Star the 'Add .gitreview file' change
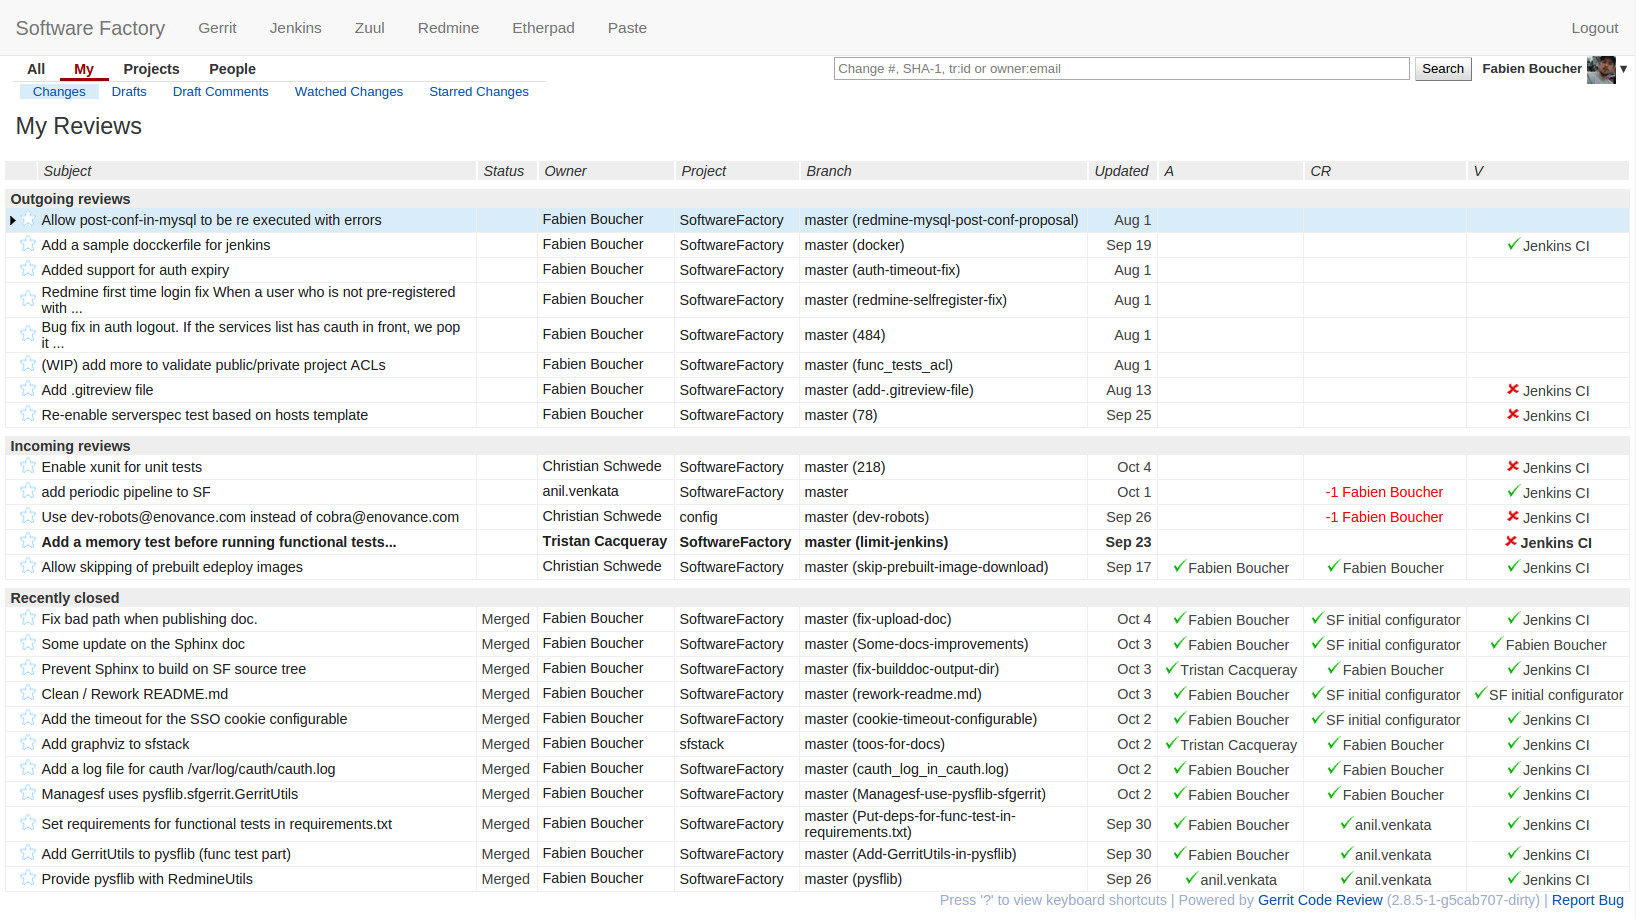 [x=28, y=389]
